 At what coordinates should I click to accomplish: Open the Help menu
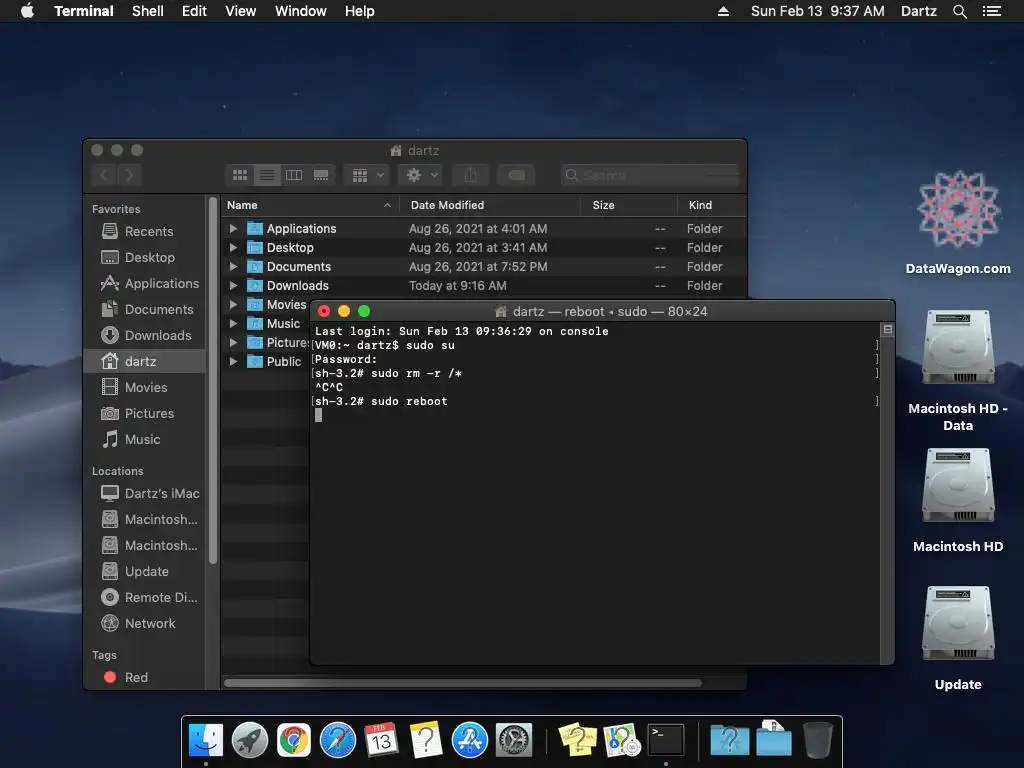[x=359, y=11]
